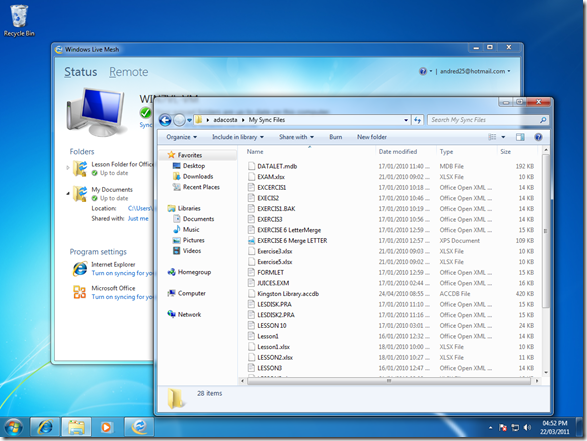The image size is (587, 441).
Task: Show hidden system tray icons
Action: click(490, 428)
